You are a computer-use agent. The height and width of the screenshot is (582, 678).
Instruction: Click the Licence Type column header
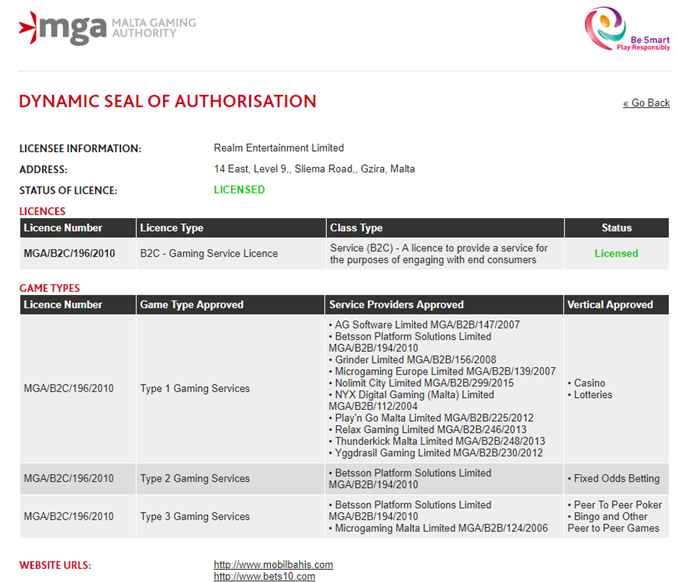(x=231, y=228)
